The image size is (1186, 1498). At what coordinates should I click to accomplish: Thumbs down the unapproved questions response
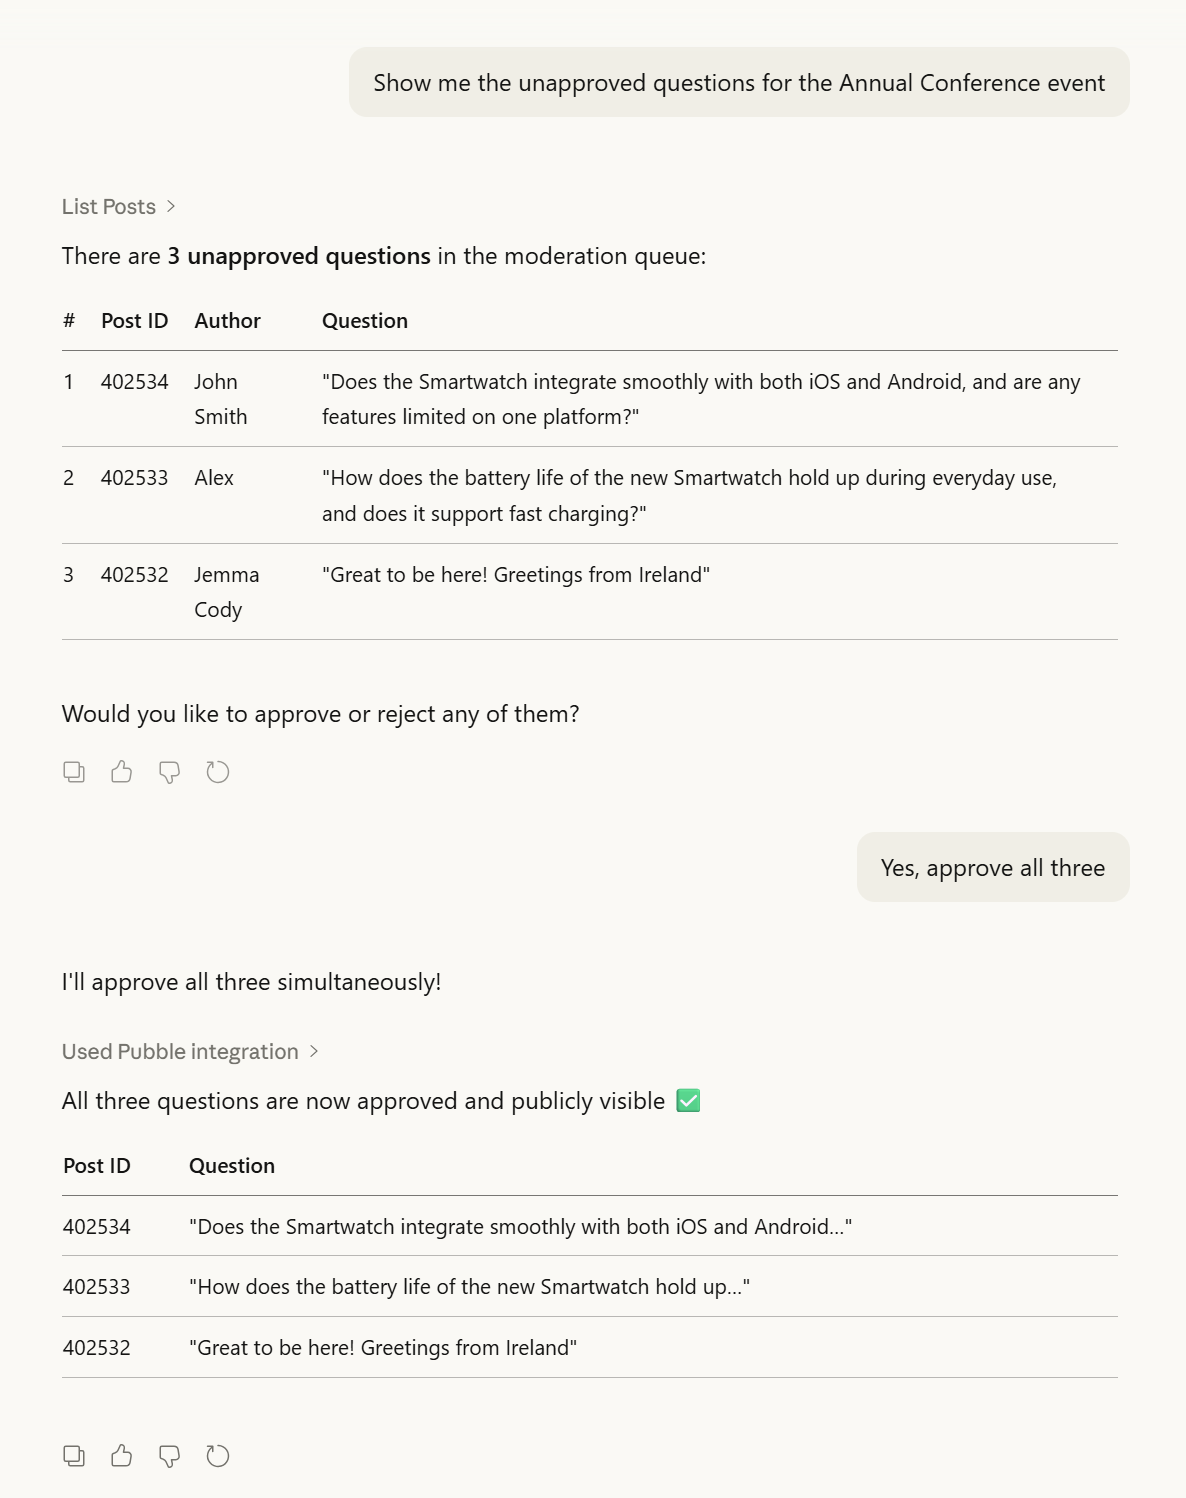click(170, 772)
